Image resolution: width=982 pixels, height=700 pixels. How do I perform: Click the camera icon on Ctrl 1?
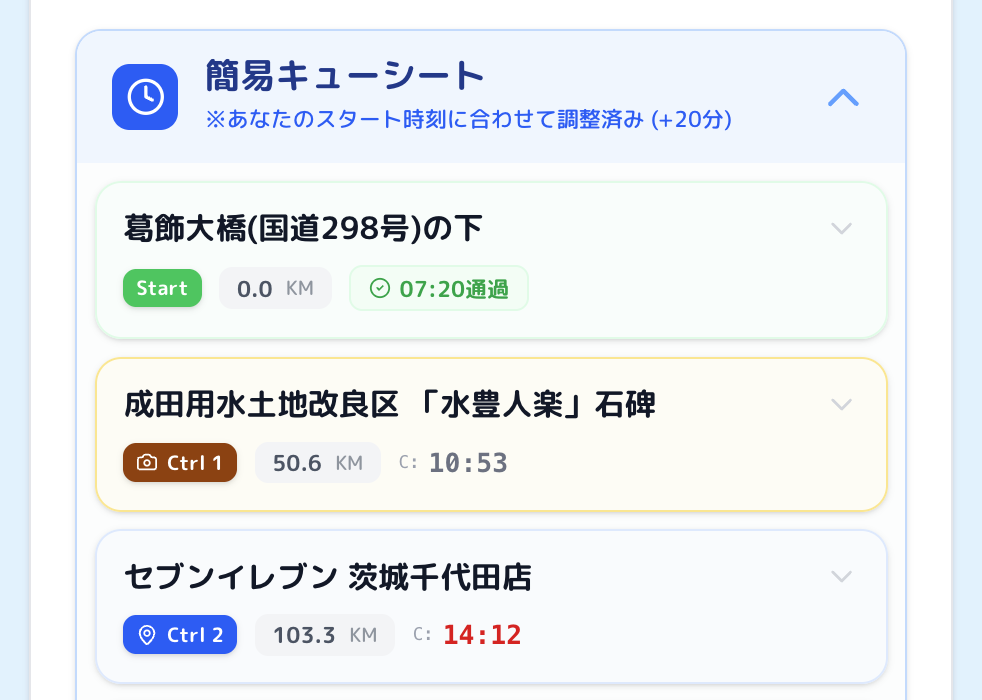tap(147, 463)
